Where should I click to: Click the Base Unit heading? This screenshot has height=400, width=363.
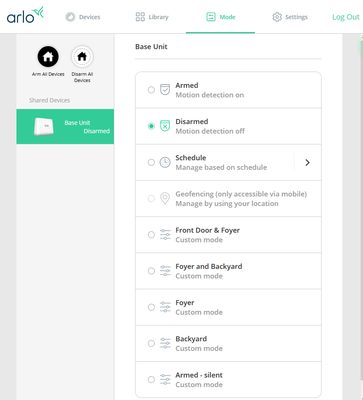tap(151, 47)
